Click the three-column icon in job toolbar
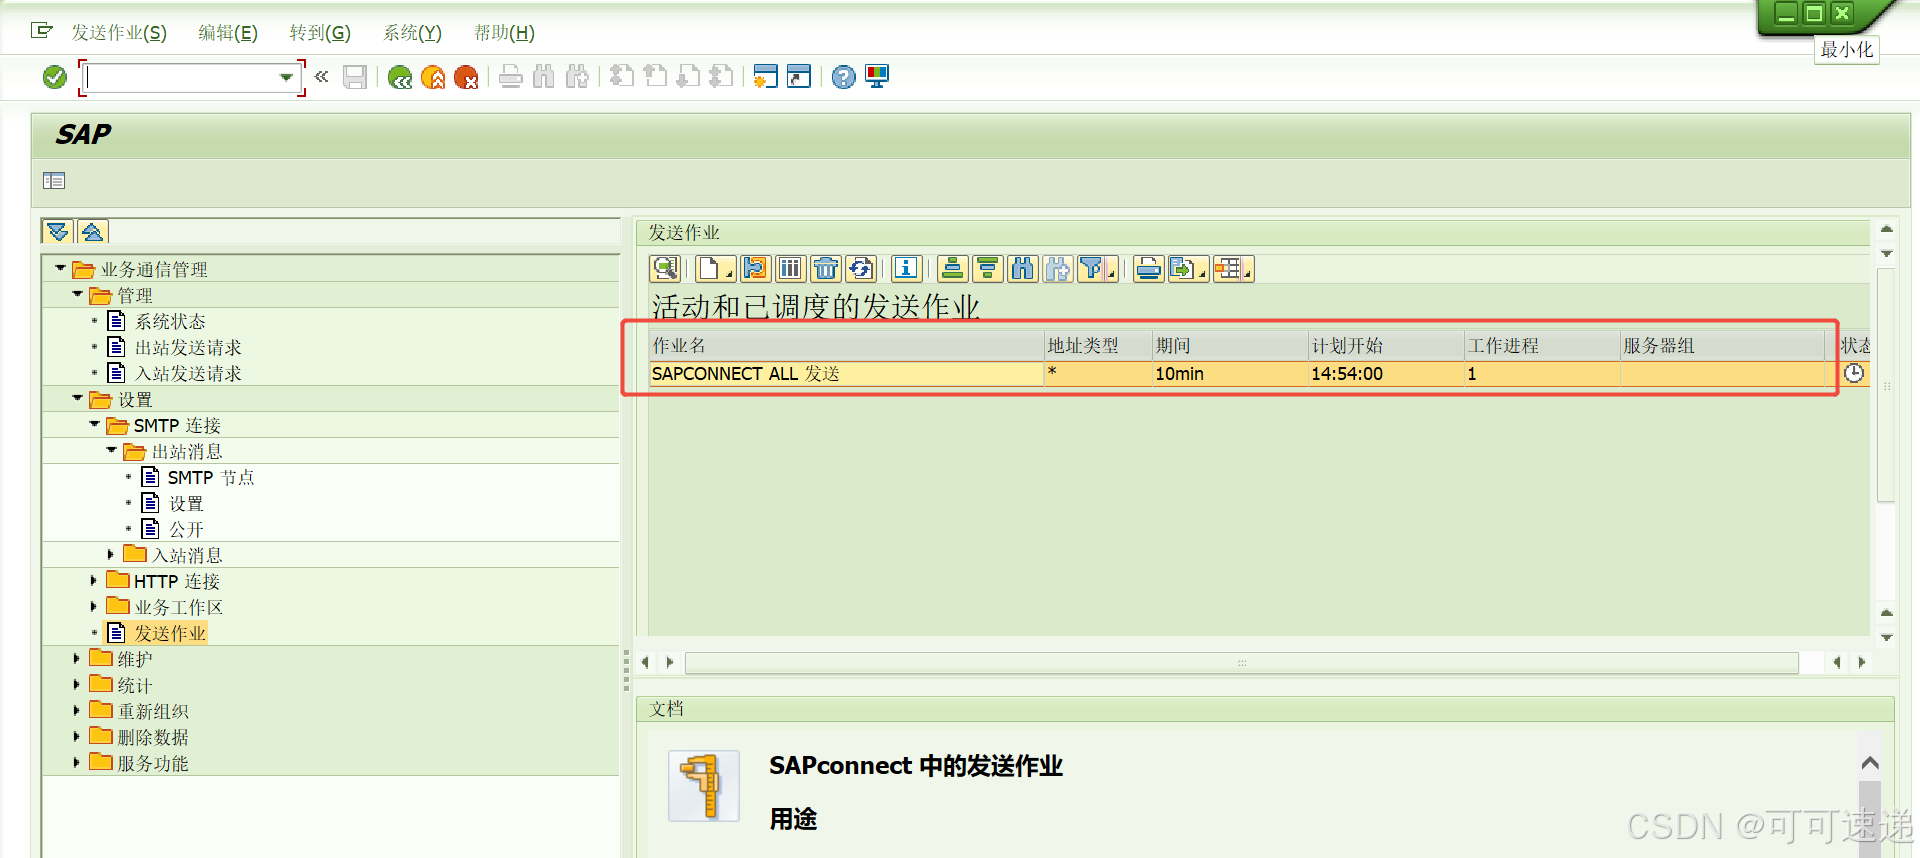 pyautogui.click(x=790, y=268)
